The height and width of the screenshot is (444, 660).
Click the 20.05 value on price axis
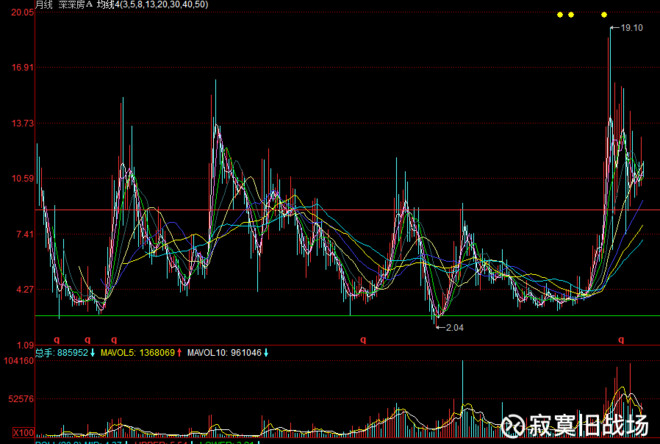coord(18,14)
